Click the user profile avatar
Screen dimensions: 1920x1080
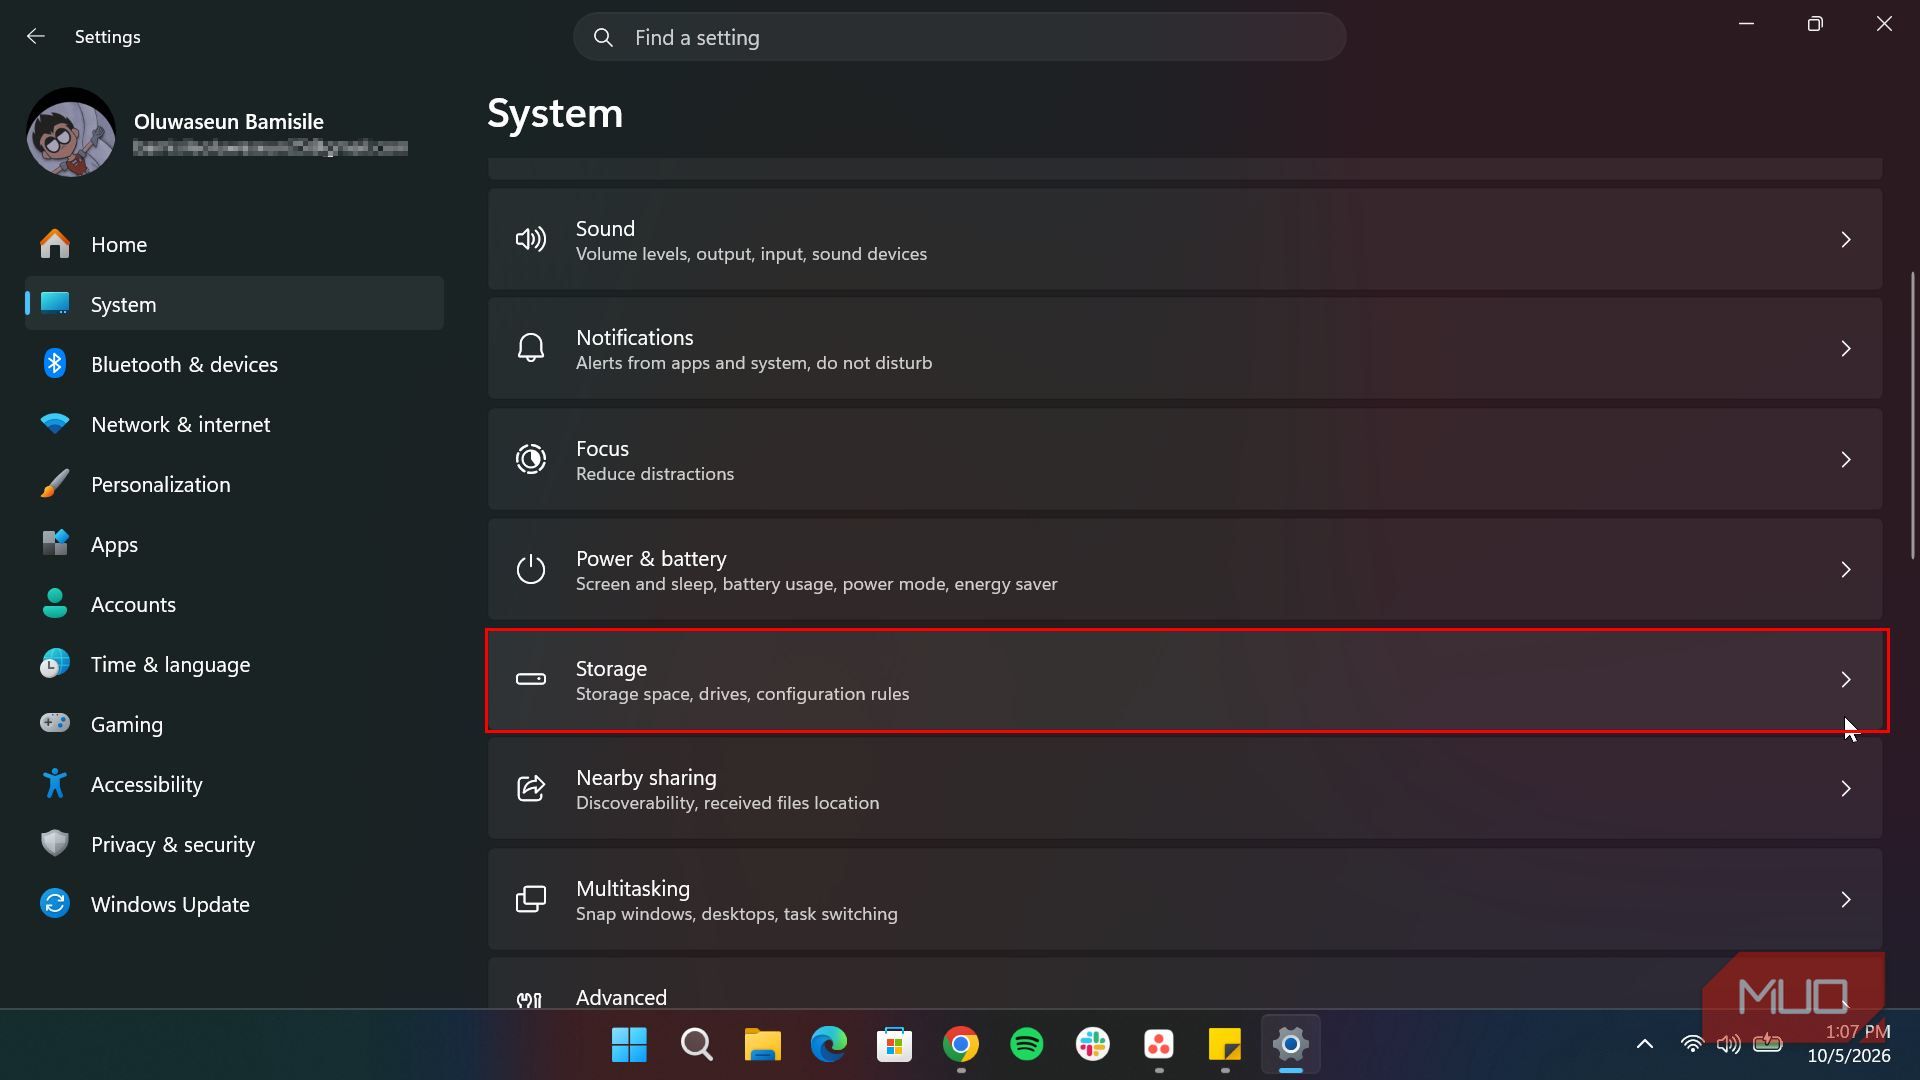[x=71, y=133]
